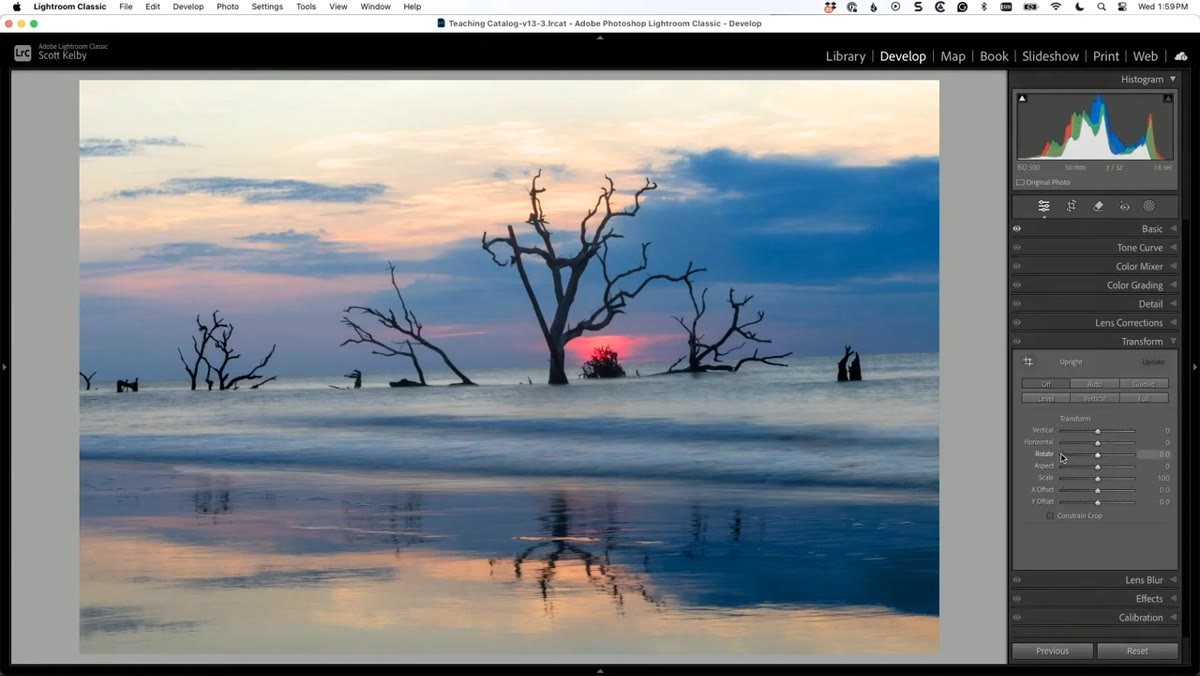Toggle Color Grading panel eye switch
1200x676 pixels.
click(x=1017, y=285)
